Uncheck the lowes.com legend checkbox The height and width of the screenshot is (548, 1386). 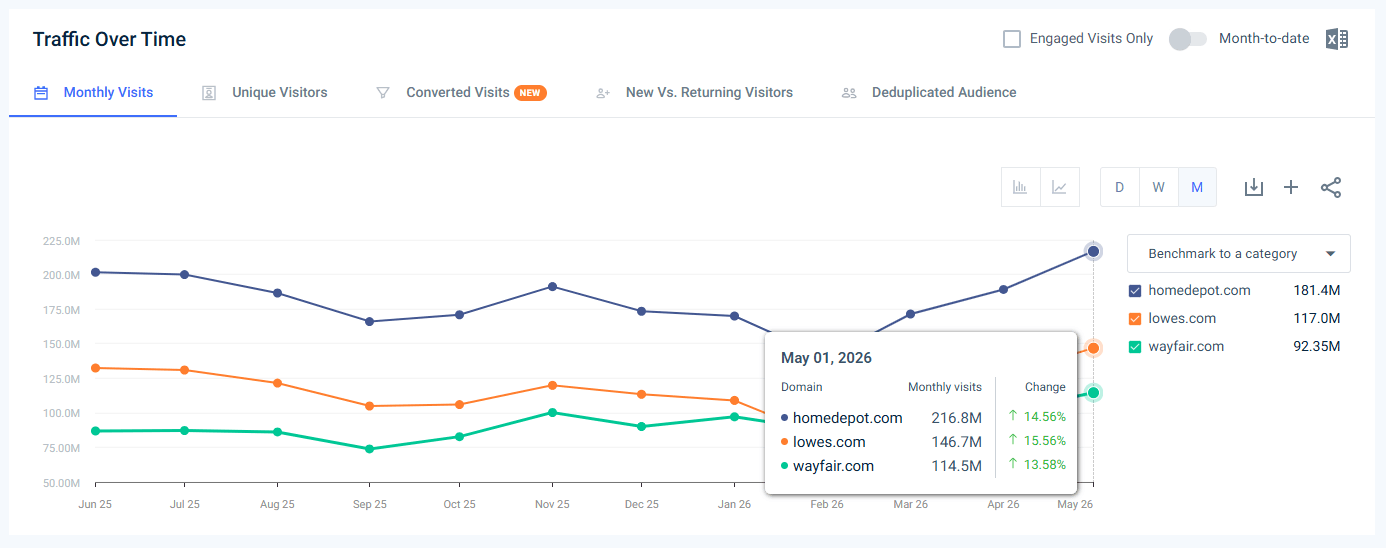tap(1135, 319)
